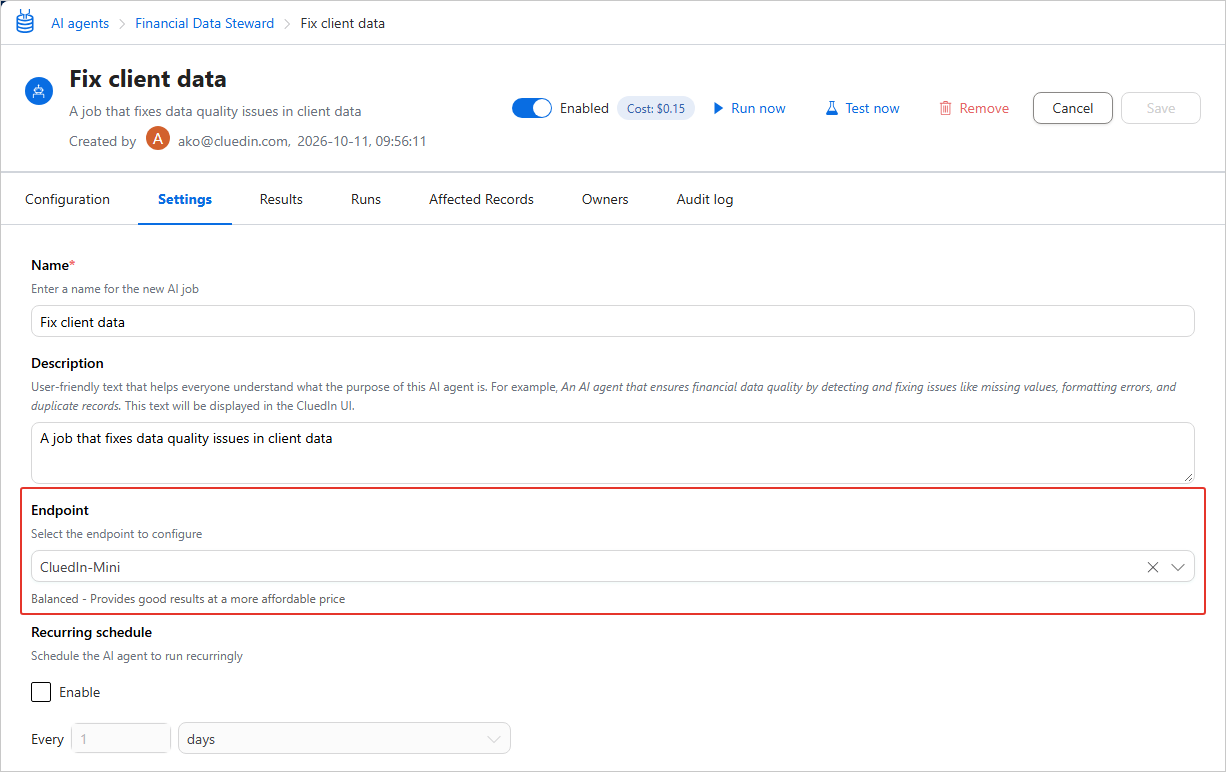Check the recurring schedule Enable checkbox

pos(41,692)
